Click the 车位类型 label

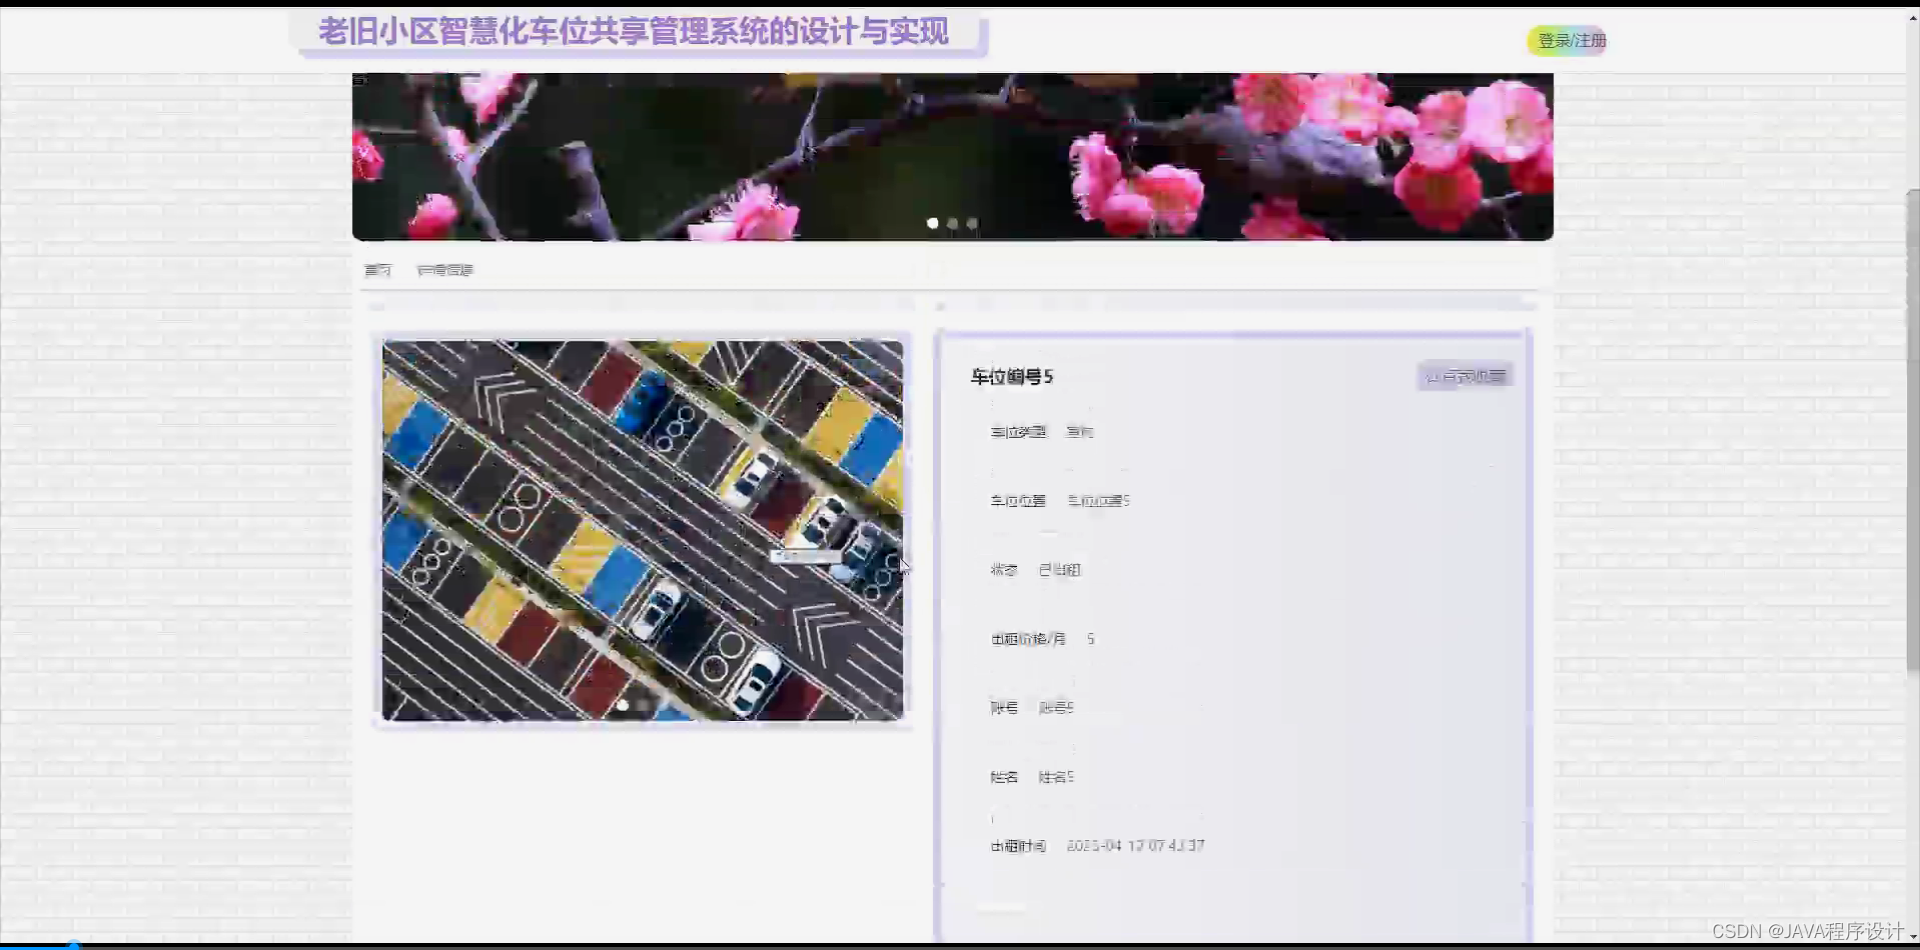coord(1018,432)
